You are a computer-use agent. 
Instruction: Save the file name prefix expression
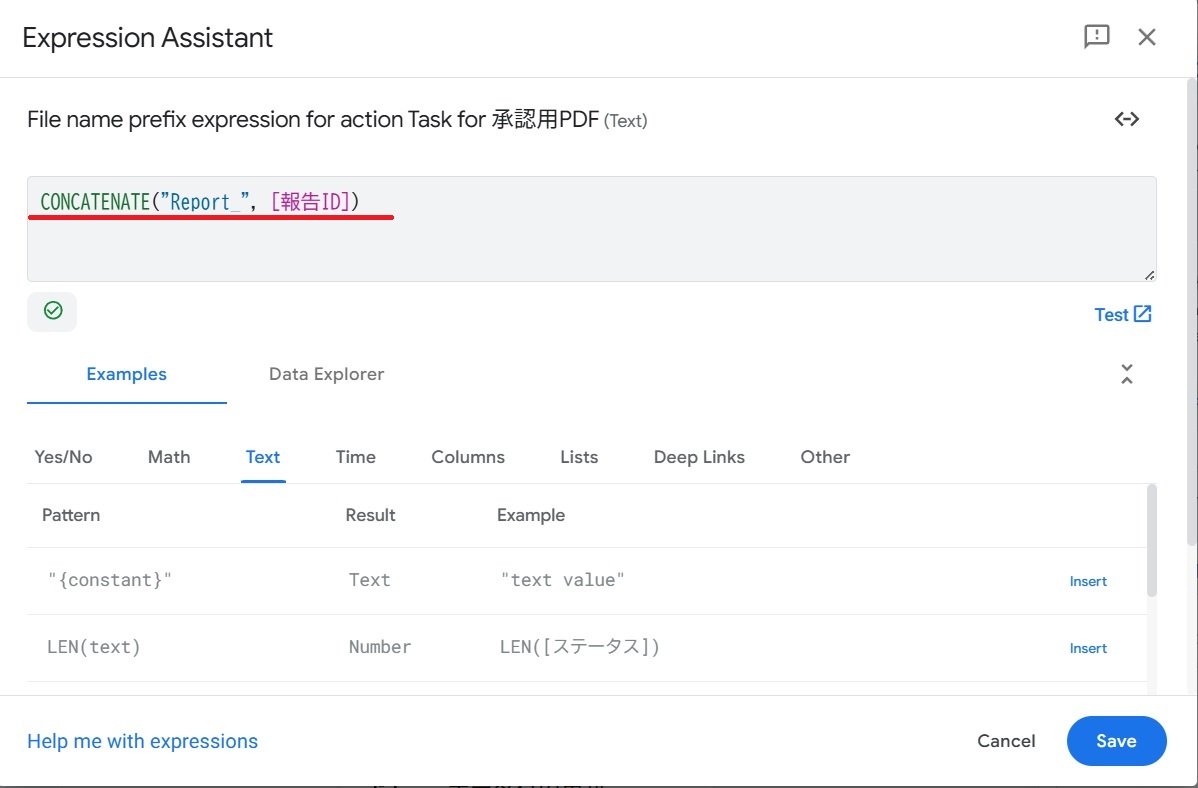[x=1116, y=741]
